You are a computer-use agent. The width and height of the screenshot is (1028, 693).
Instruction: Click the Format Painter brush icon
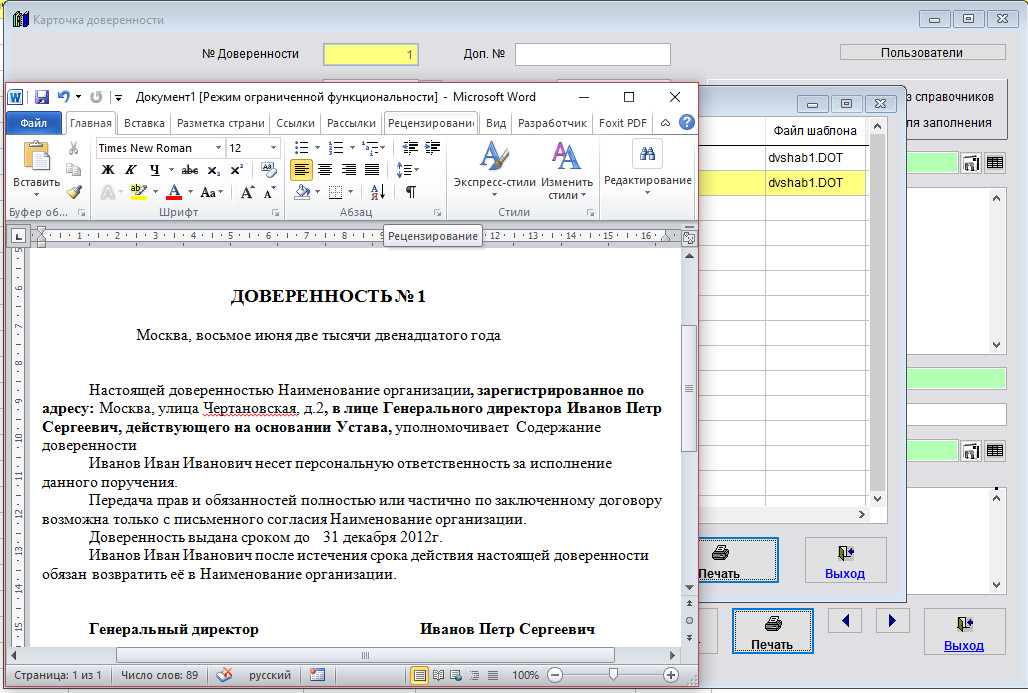pyautogui.click(x=73, y=191)
